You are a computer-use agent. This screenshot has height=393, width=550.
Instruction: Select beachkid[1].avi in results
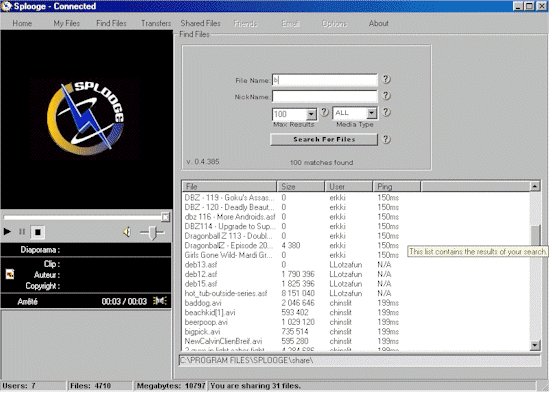tap(210, 312)
